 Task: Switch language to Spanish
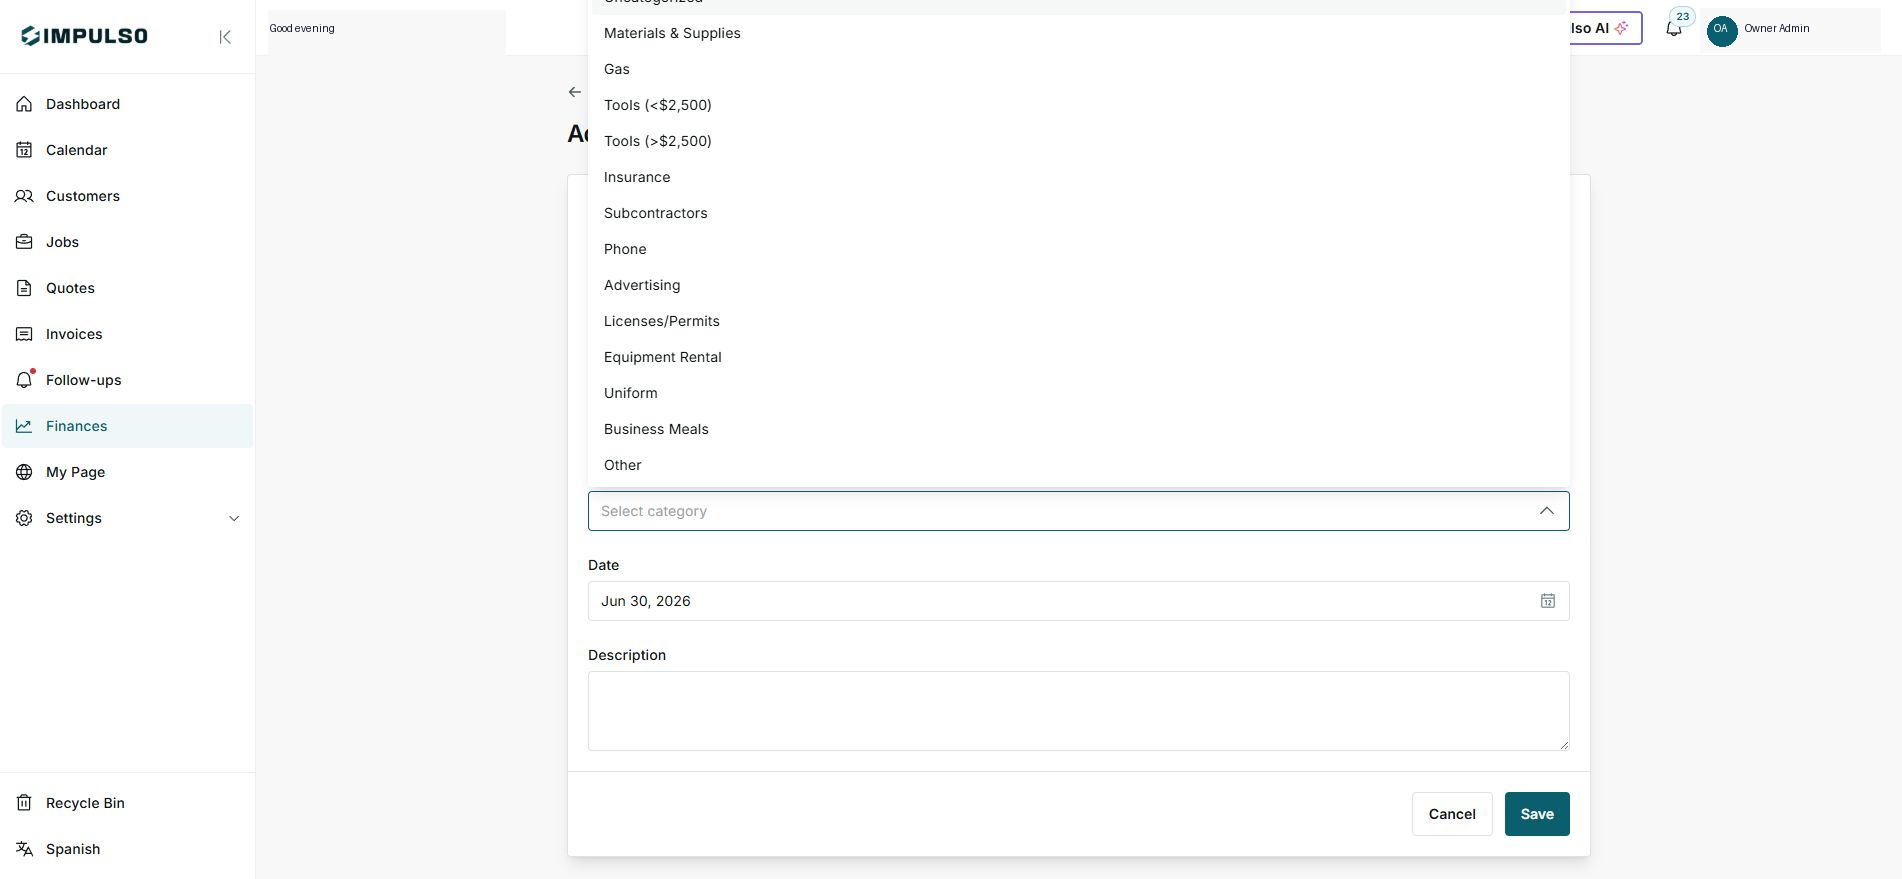[127, 849]
